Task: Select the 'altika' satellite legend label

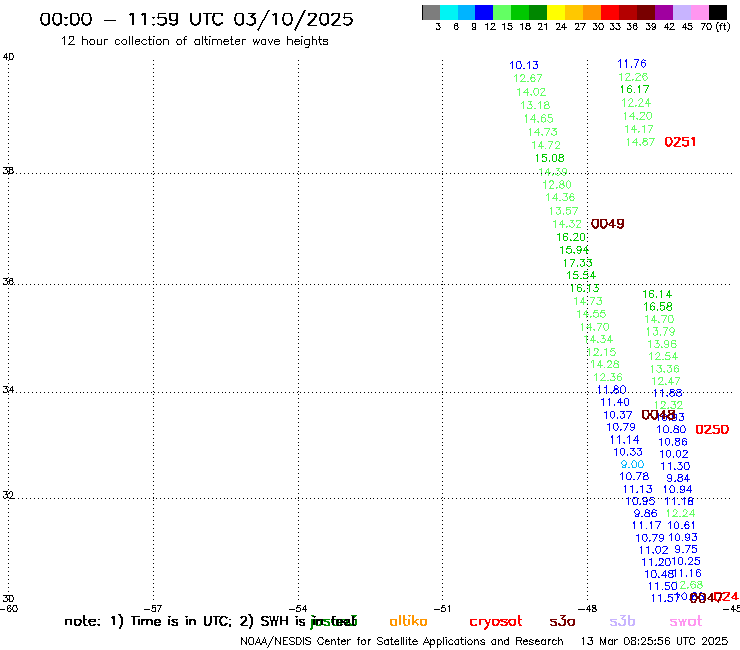Action: (408, 621)
